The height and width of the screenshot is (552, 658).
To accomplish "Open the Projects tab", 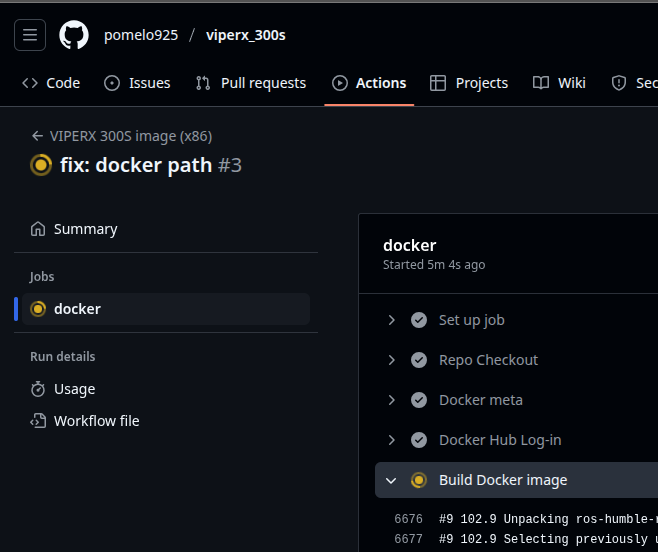I will pyautogui.click(x=469, y=83).
